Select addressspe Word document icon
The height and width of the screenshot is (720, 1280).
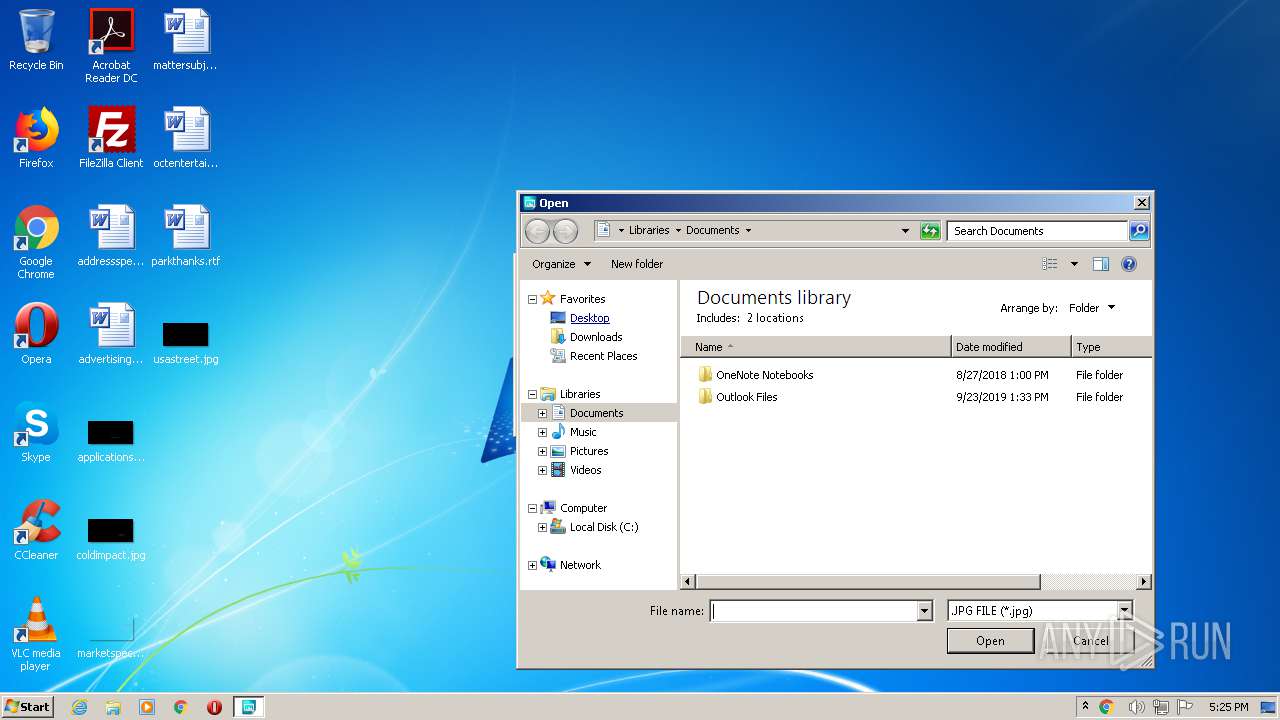[111, 237]
